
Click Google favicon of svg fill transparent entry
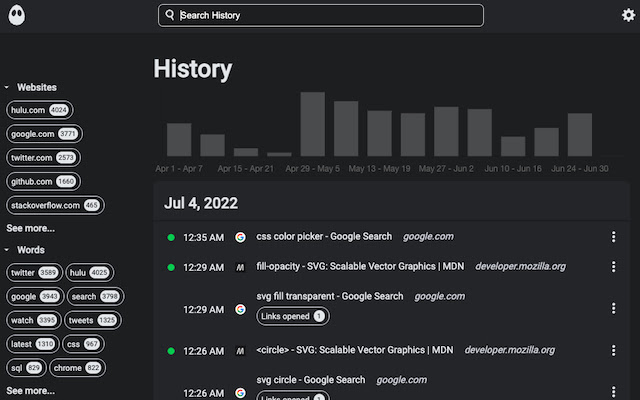(240, 309)
